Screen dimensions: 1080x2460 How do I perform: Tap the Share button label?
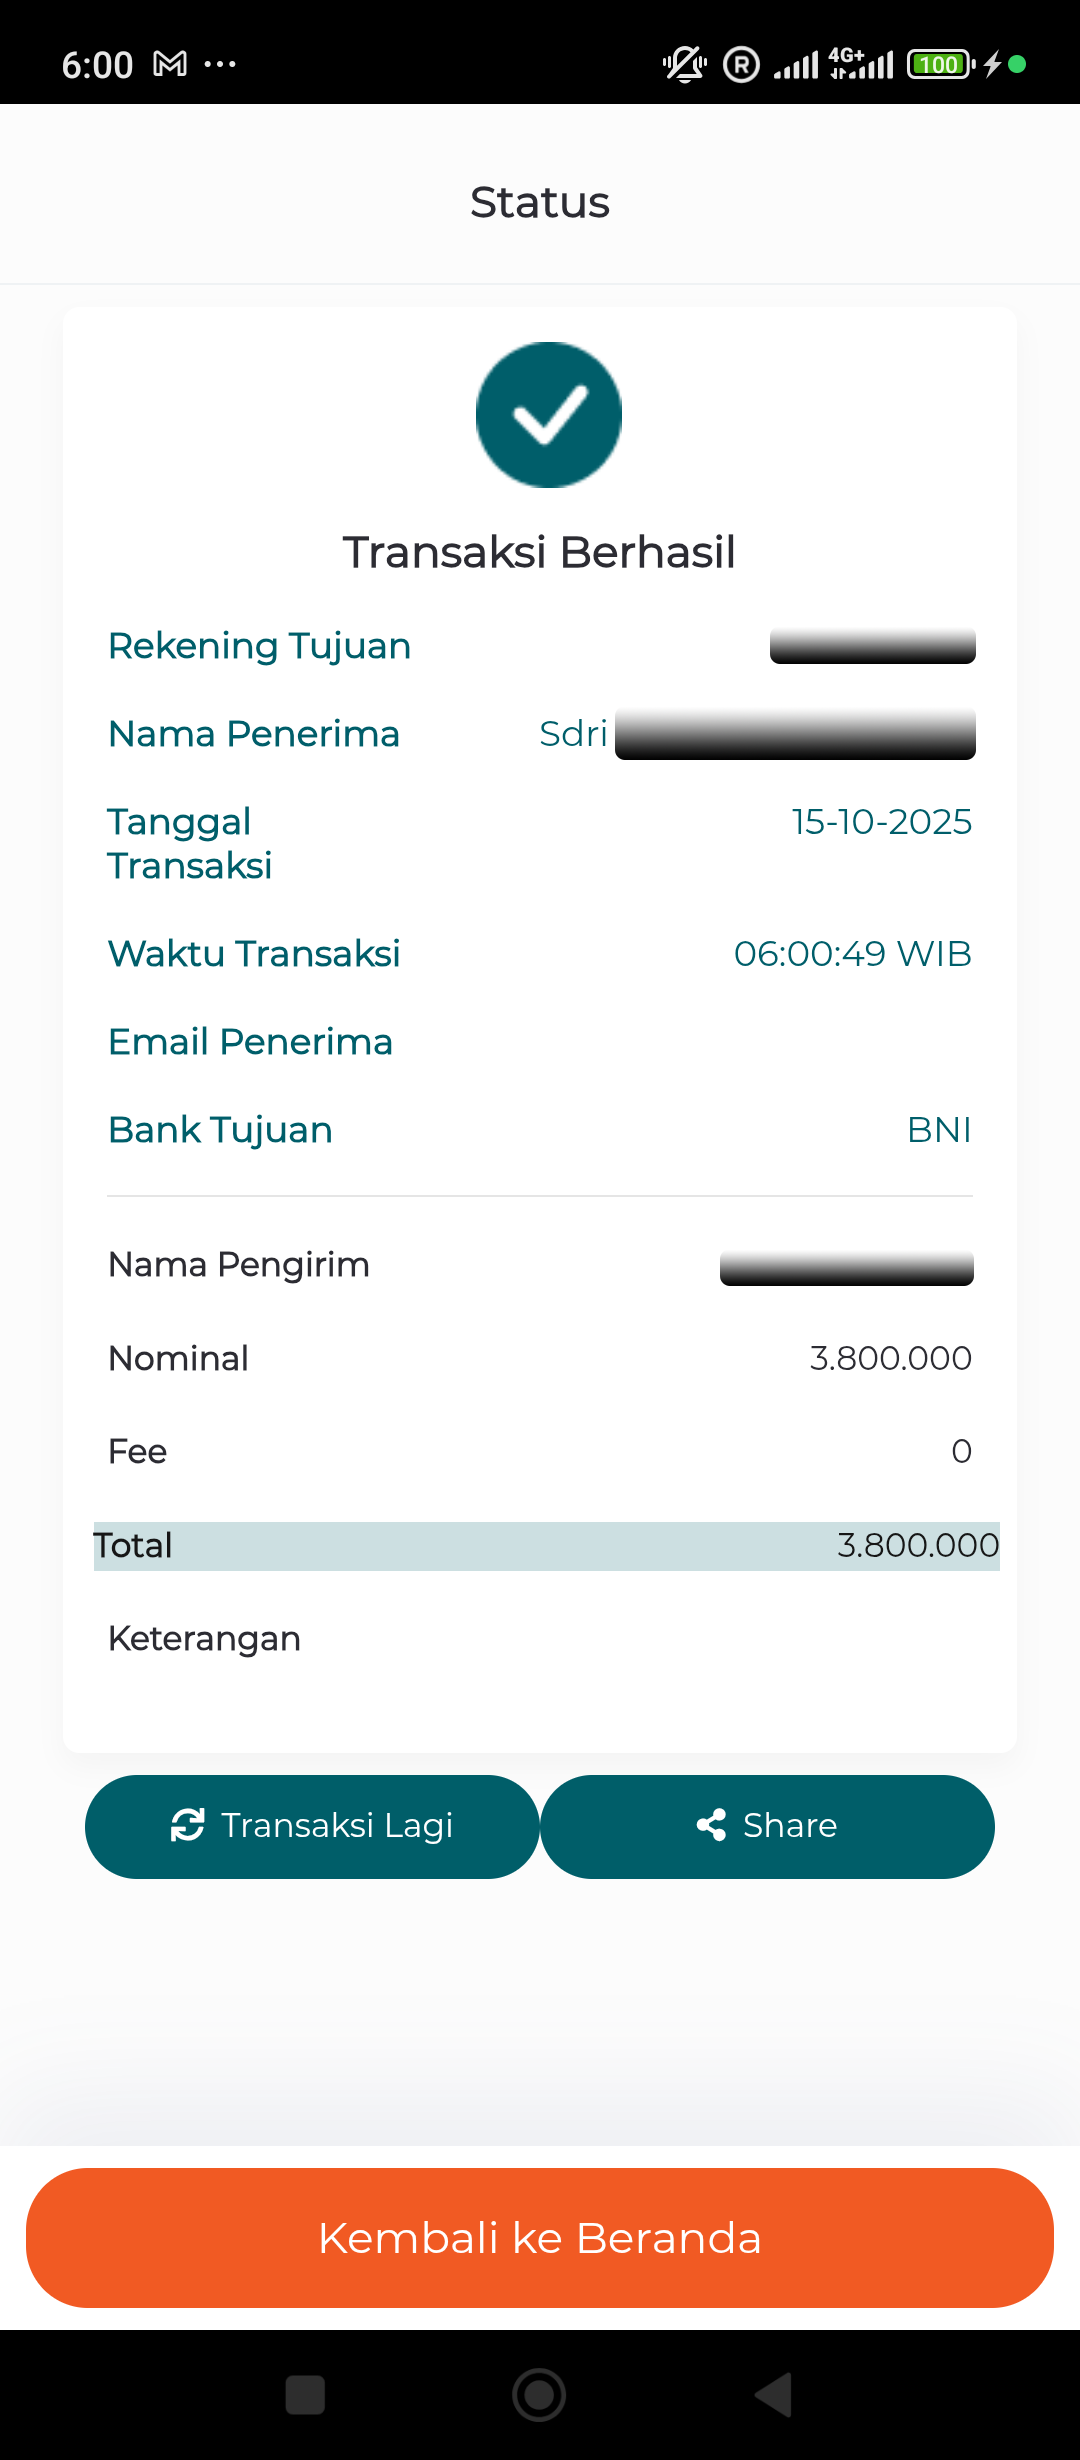pyautogui.click(x=790, y=1825)
